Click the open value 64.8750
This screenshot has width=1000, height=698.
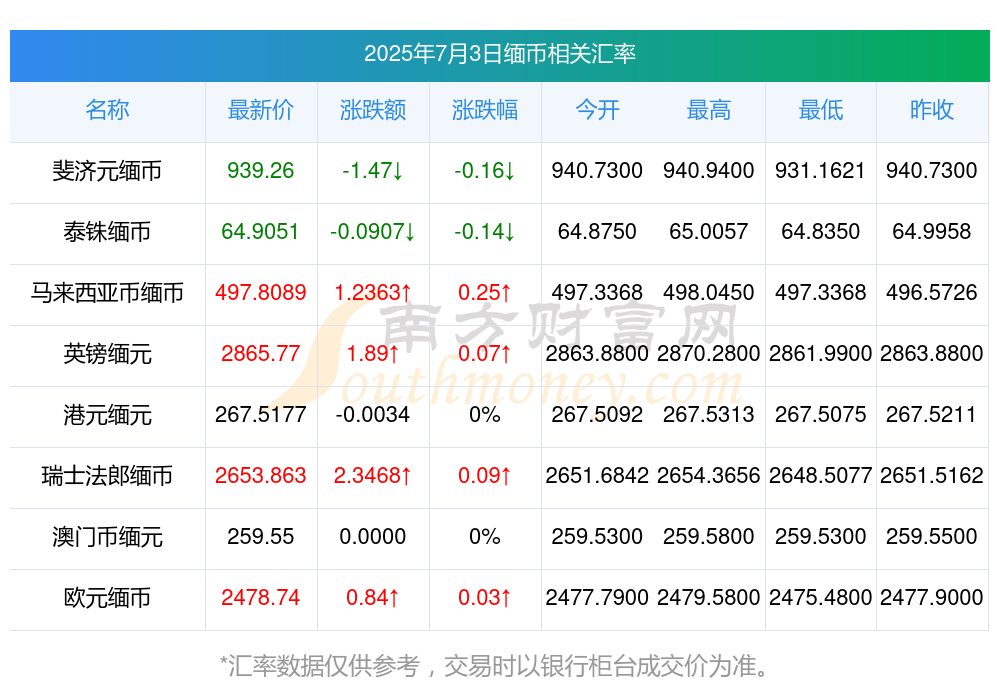point(597,231)
